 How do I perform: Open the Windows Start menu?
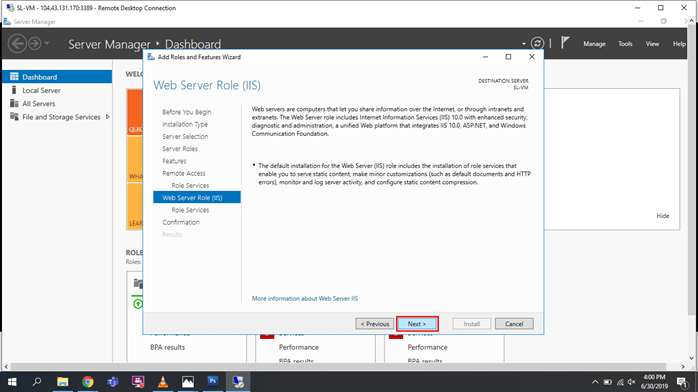pyautogui.click(x=12, y=382)
